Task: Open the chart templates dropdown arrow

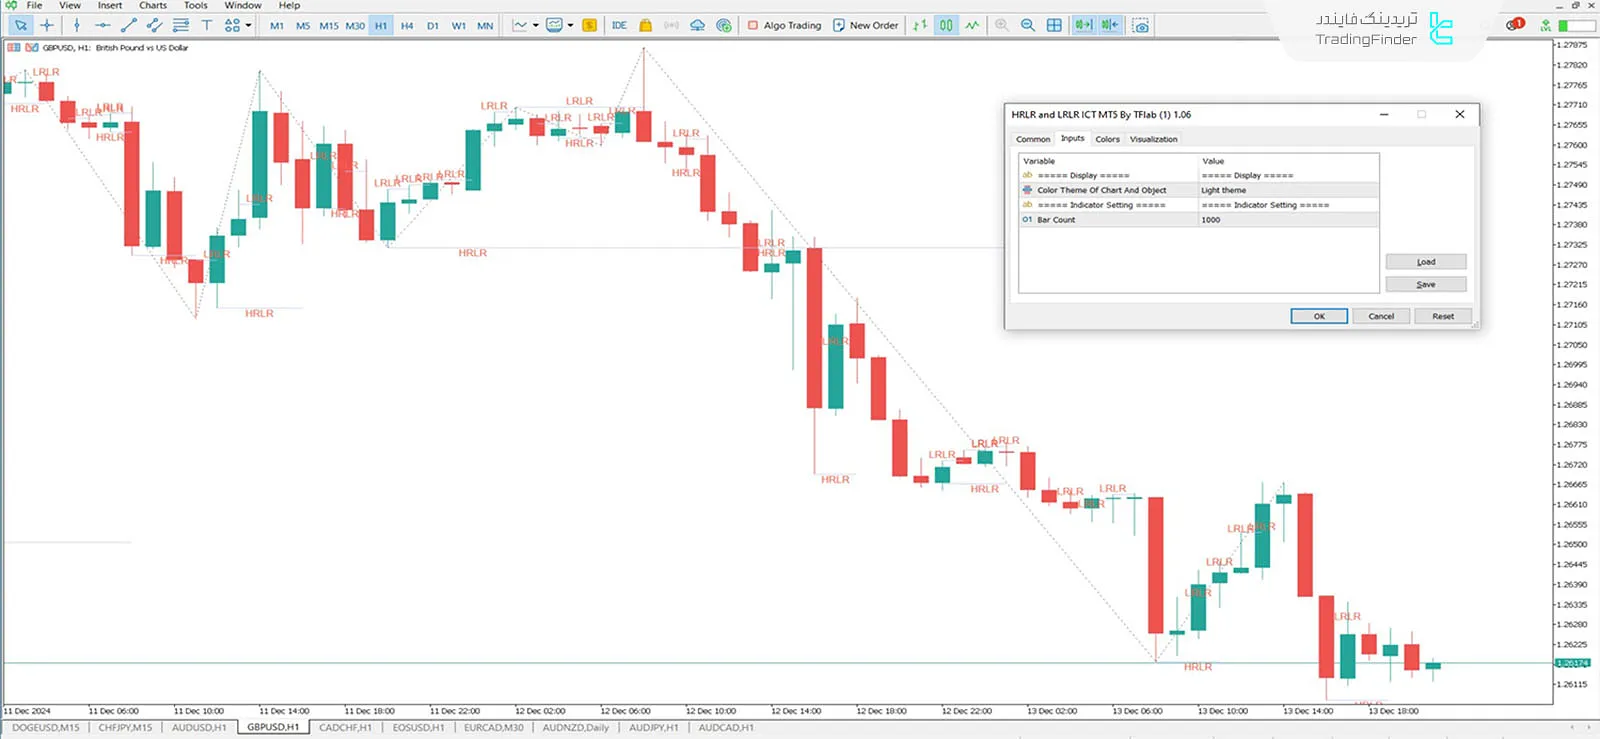Action: [571, 25]
